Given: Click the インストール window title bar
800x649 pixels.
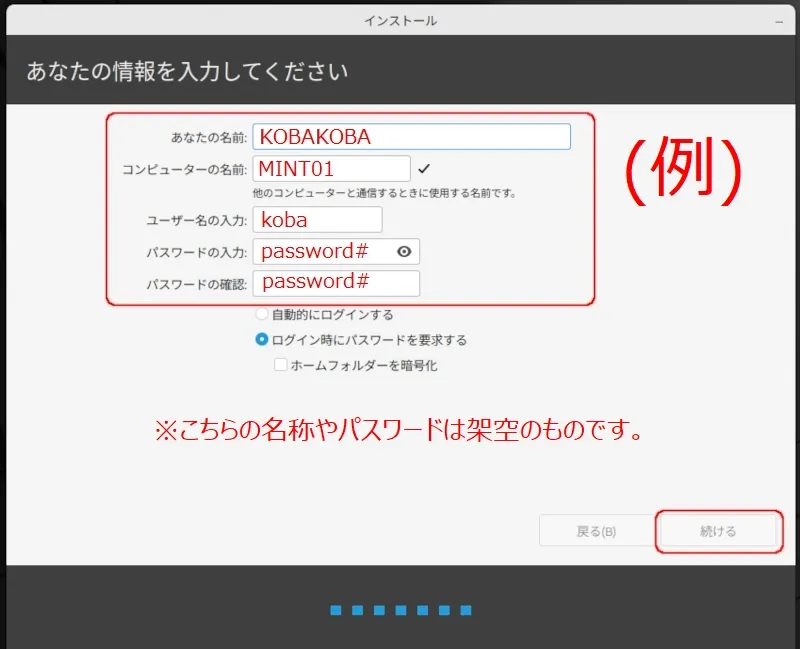Looking at the screenshot, I should click(400, 20).
